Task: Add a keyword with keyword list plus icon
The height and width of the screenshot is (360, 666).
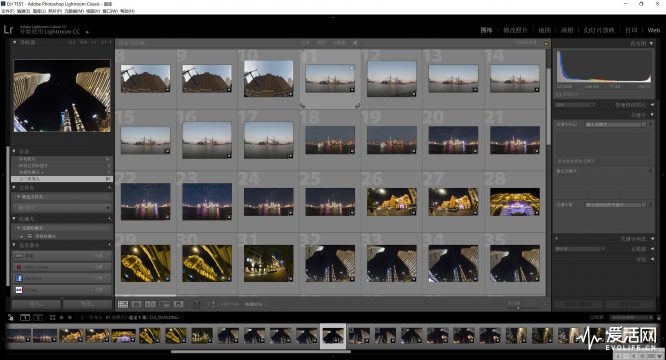Action: pos(556,239)
